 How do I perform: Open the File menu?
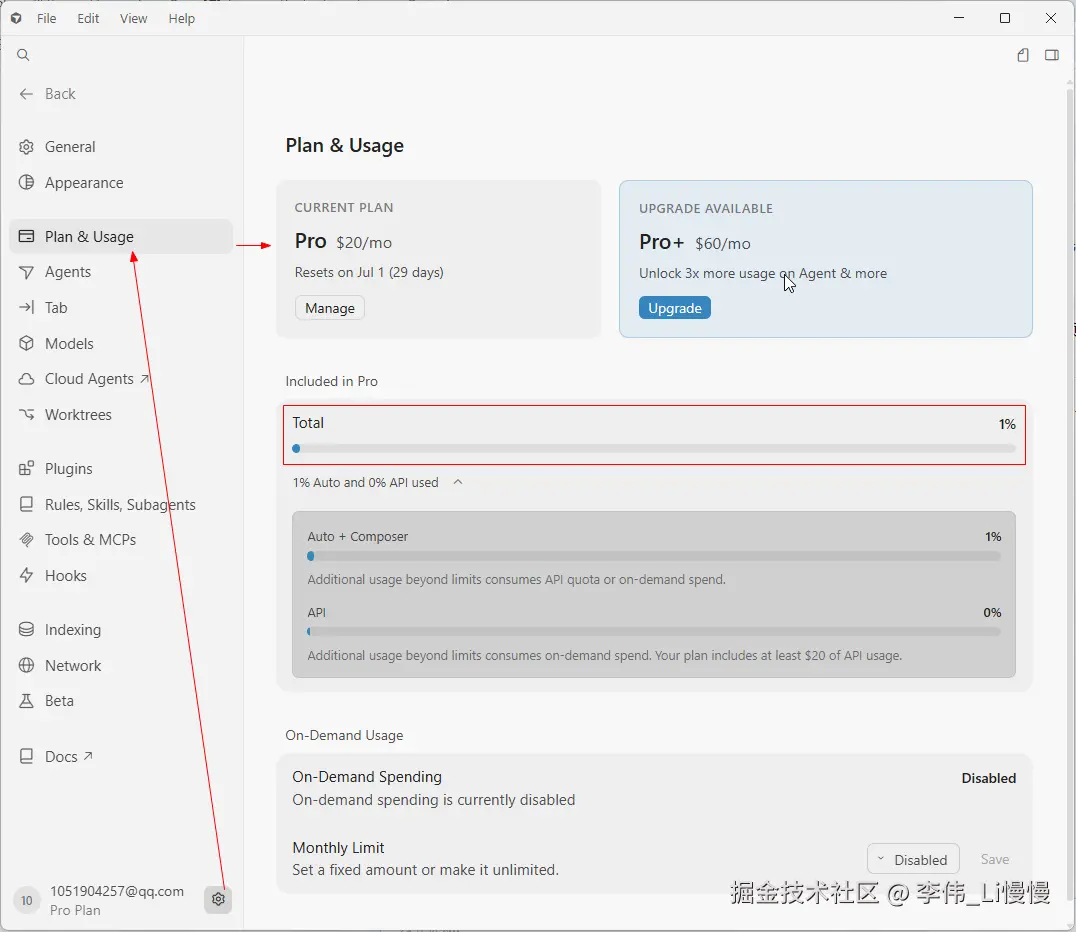click(x=47, y=19)
